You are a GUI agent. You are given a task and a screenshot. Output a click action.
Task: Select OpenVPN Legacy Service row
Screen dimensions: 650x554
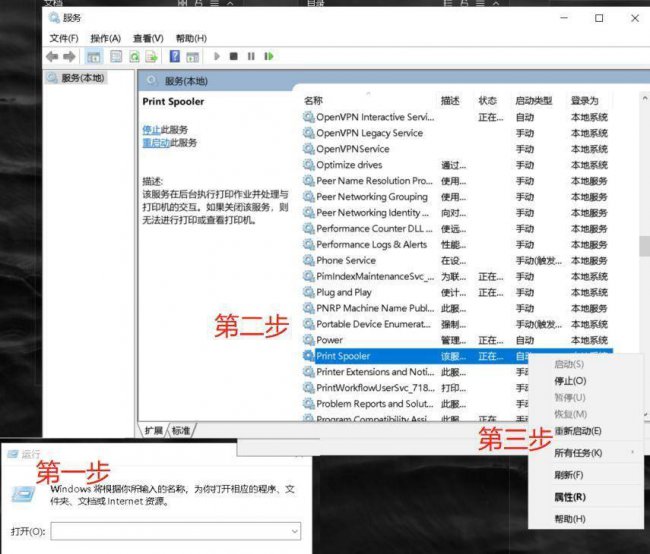[x=456, y=133]
